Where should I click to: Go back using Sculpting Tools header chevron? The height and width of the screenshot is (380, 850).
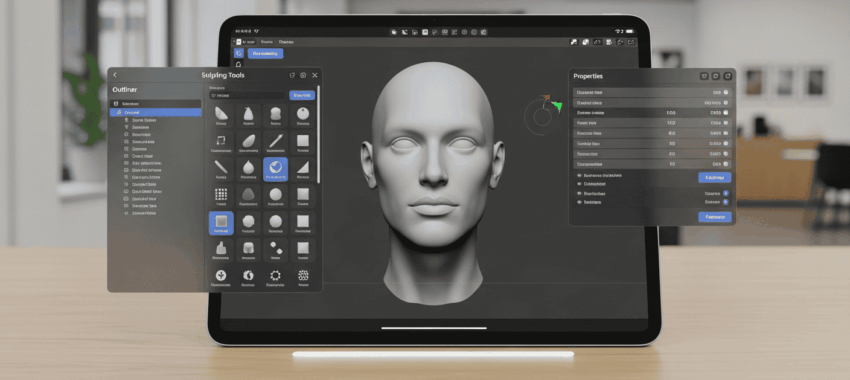115,75
